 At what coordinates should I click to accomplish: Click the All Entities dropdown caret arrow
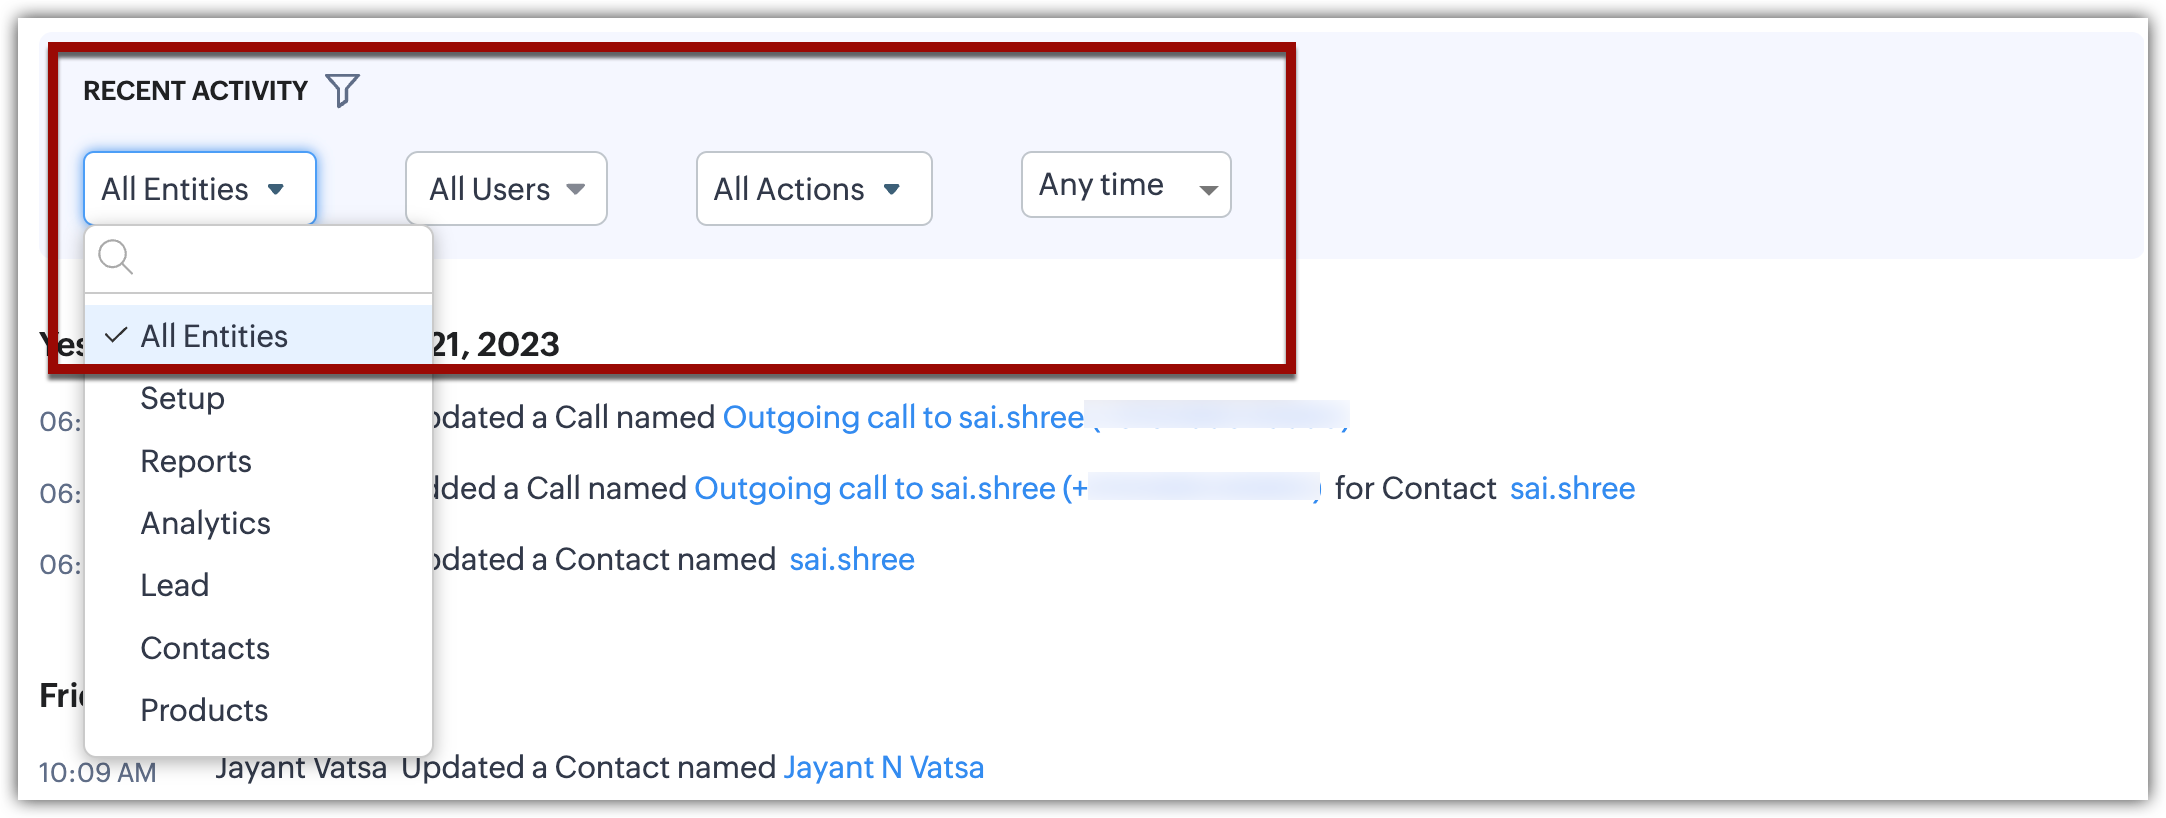click(276, 189)
